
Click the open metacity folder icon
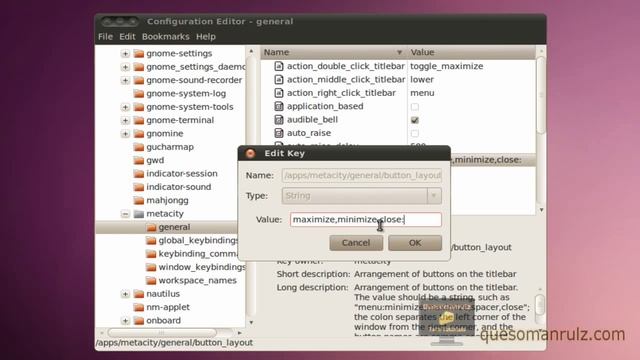[x=139, y=214]
